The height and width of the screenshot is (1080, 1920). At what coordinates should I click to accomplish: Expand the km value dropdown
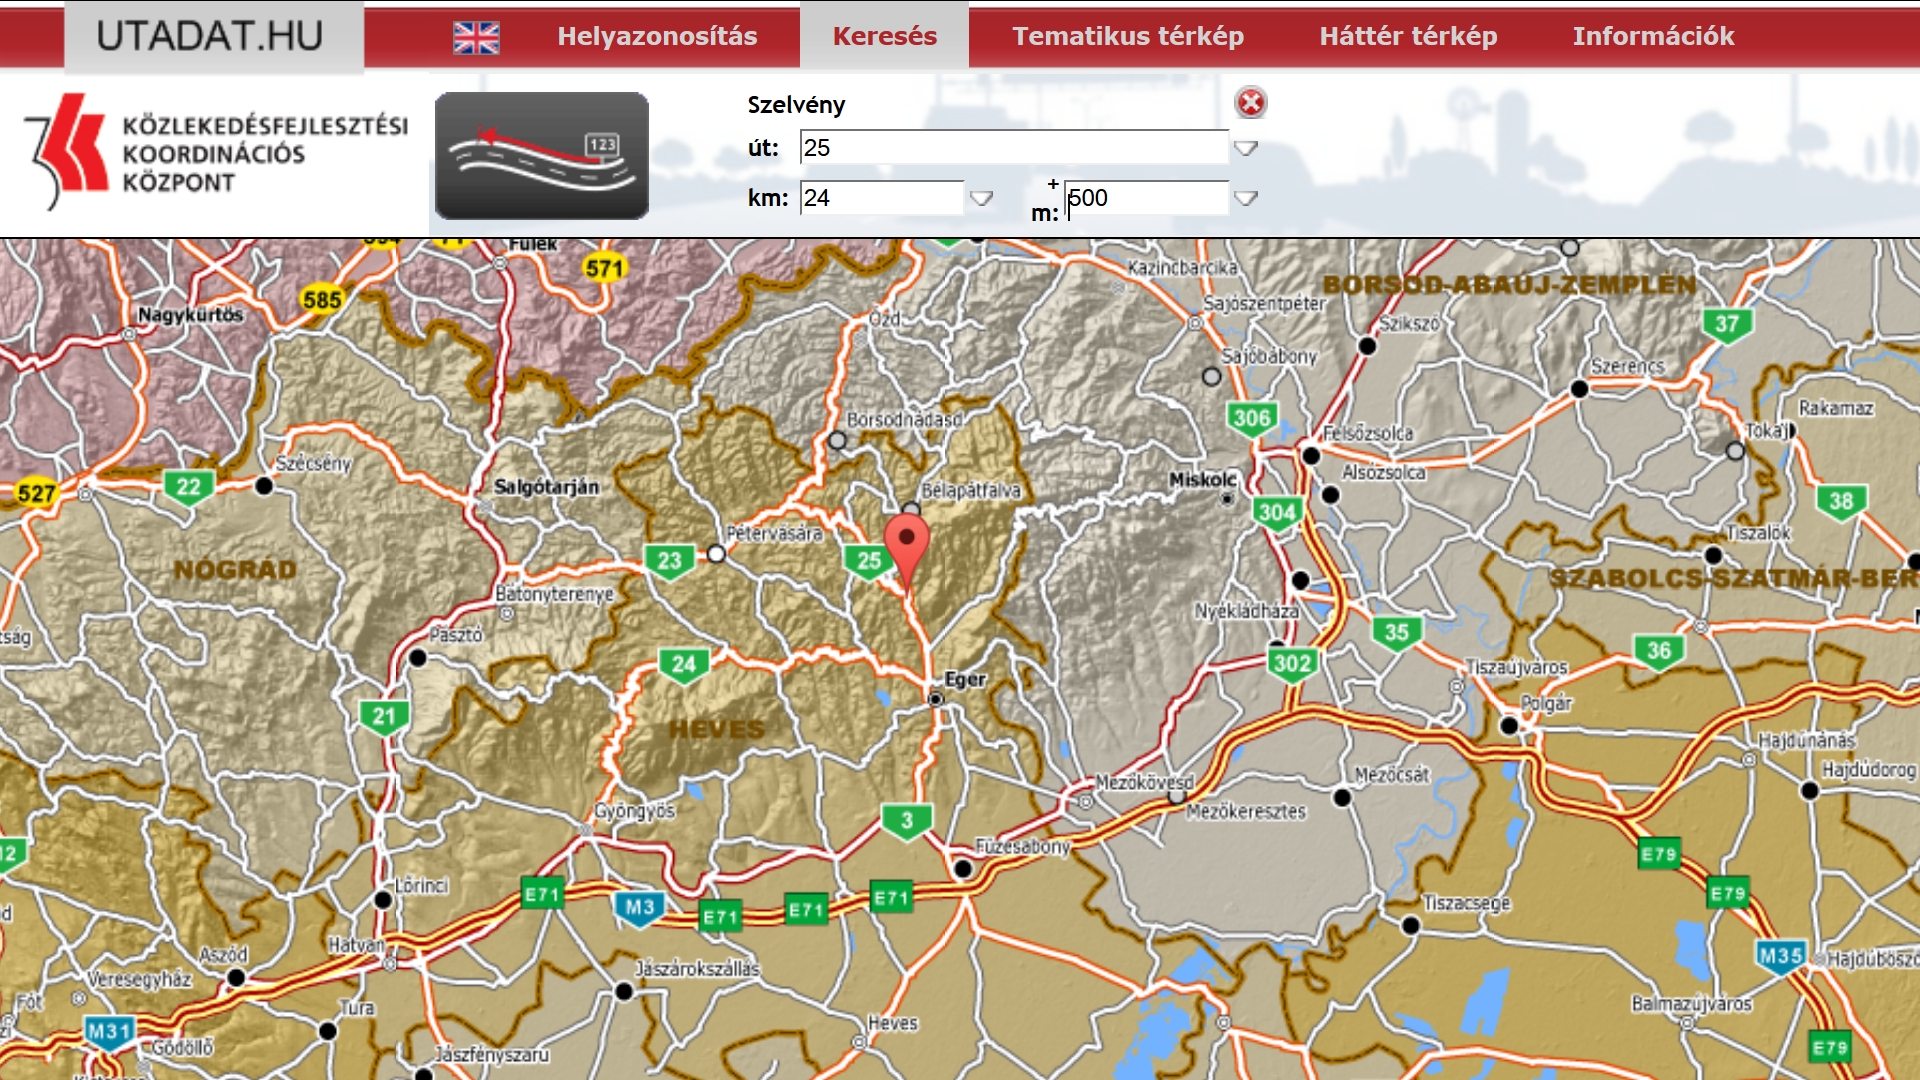click(x=981, y=198)
